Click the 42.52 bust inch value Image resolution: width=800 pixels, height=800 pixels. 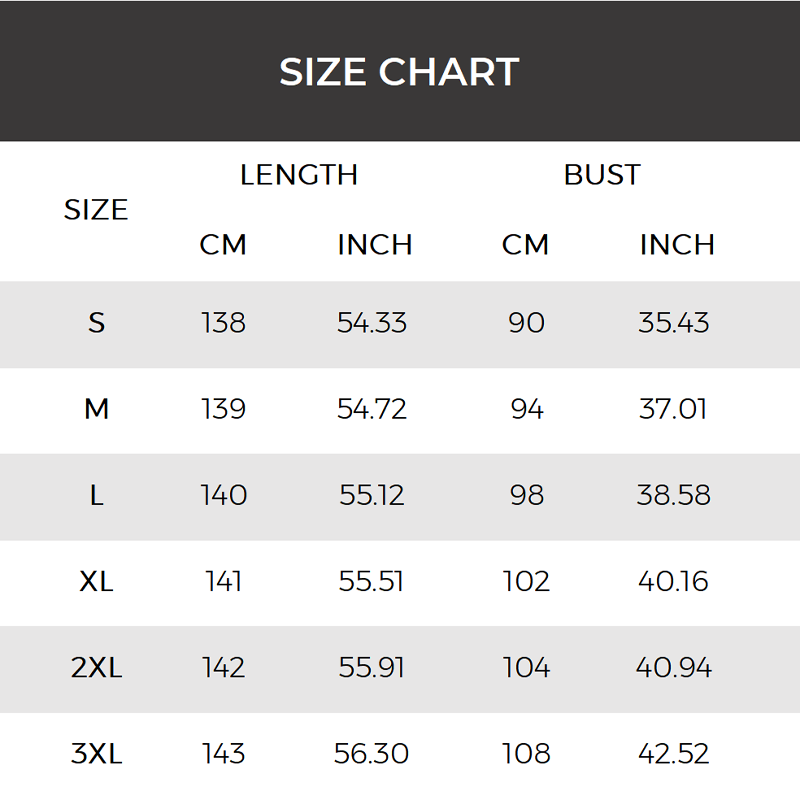674,753
